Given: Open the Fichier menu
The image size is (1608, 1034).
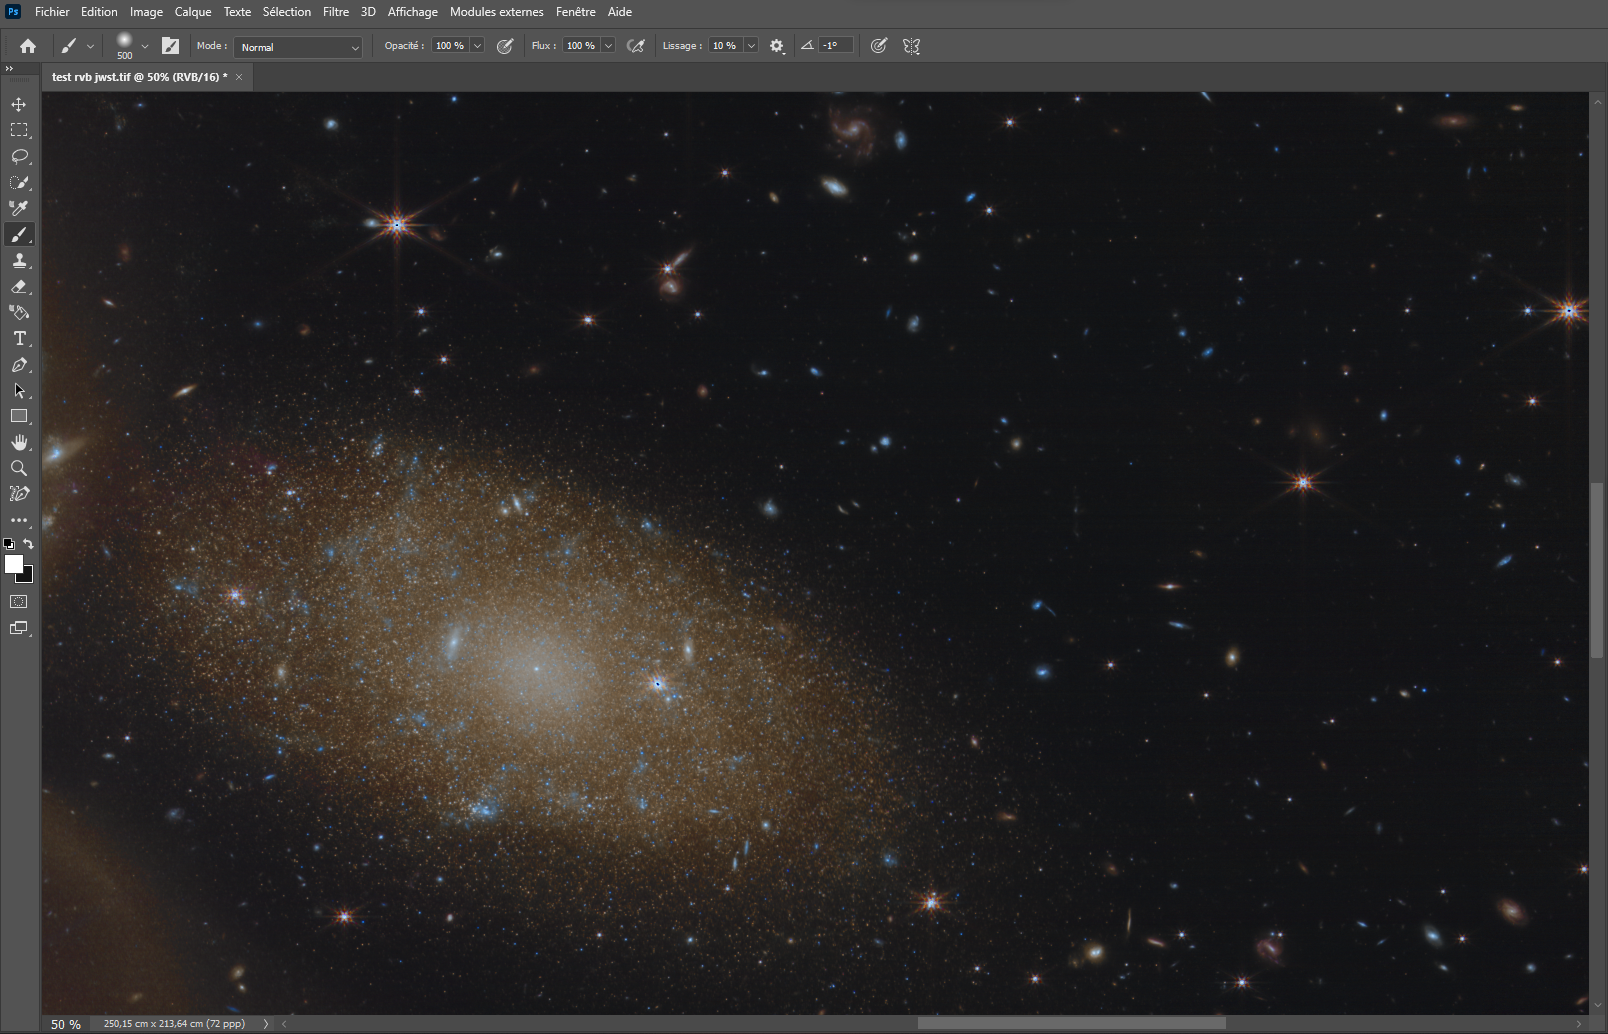Looking at the screenshot, I should click(x=52, y=12).
